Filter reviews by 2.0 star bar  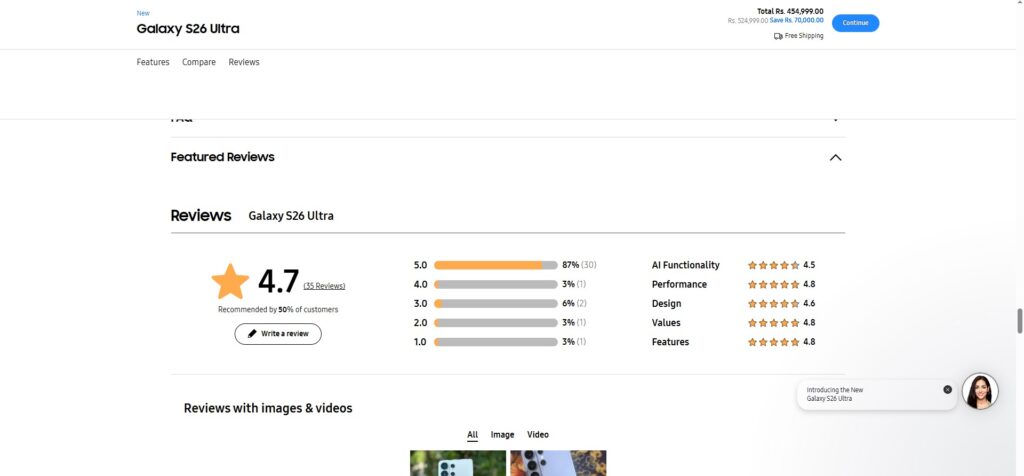tap(495, 323)
